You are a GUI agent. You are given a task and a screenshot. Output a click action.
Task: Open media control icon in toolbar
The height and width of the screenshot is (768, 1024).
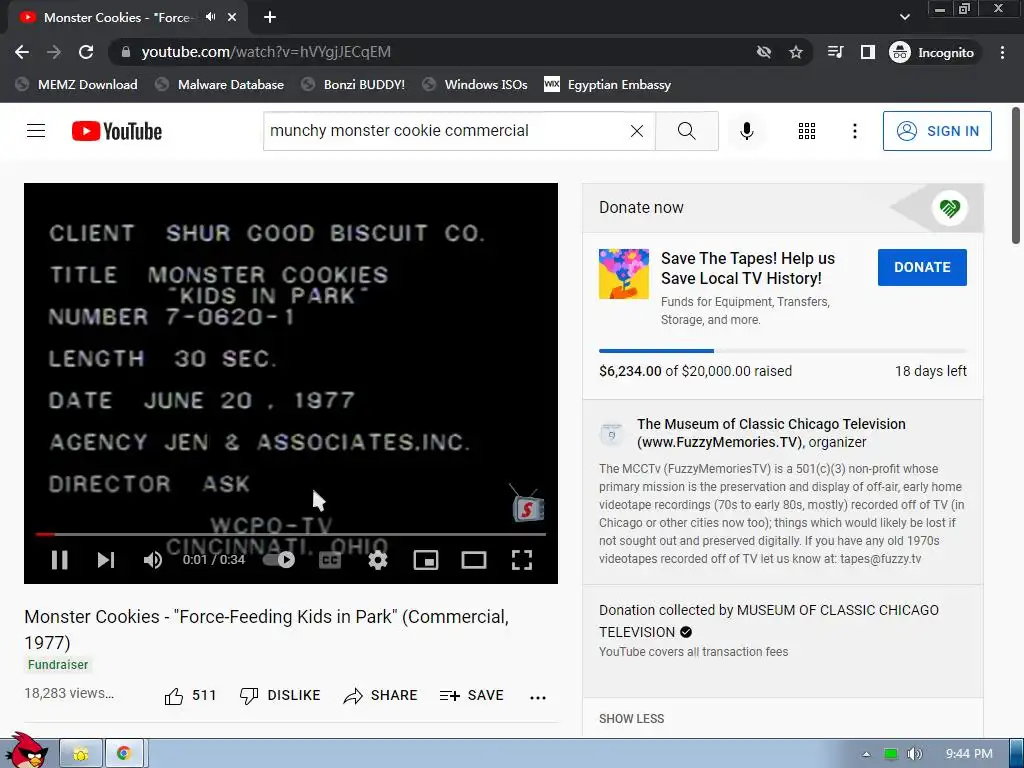point(835,52)
